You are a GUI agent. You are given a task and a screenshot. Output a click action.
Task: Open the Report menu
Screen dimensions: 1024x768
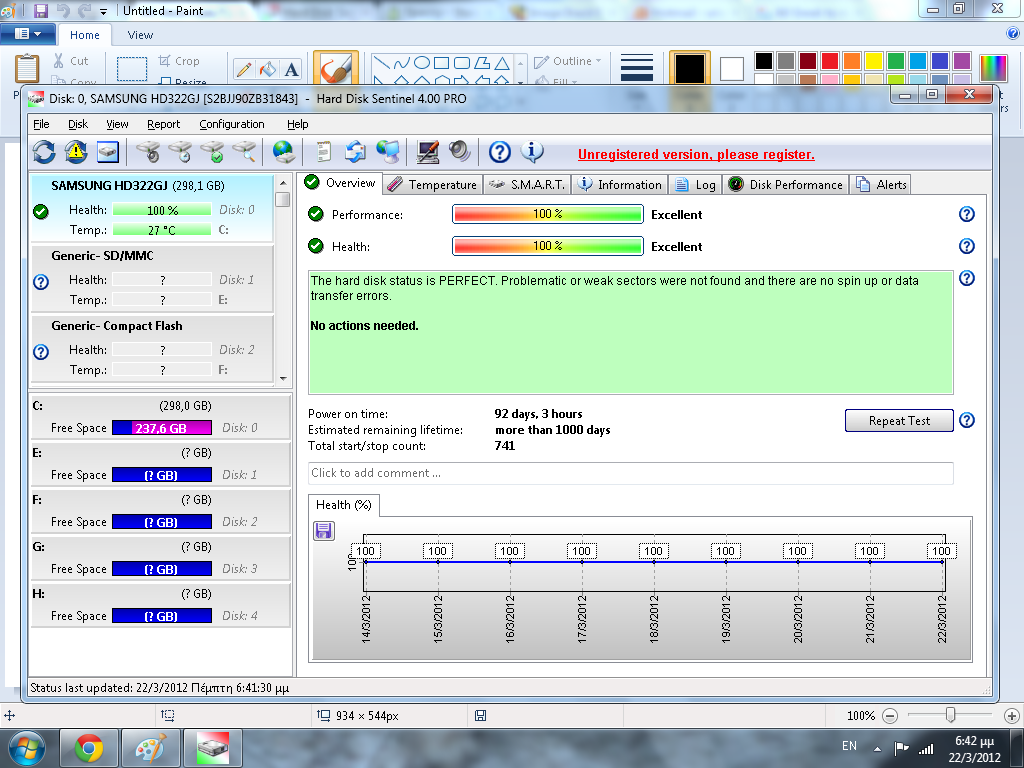pos(163,124)
